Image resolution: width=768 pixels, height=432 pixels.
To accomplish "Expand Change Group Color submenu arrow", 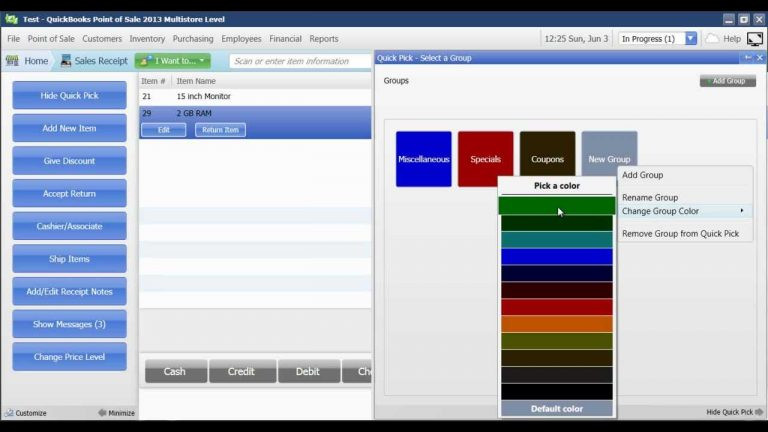I will 742,211.
